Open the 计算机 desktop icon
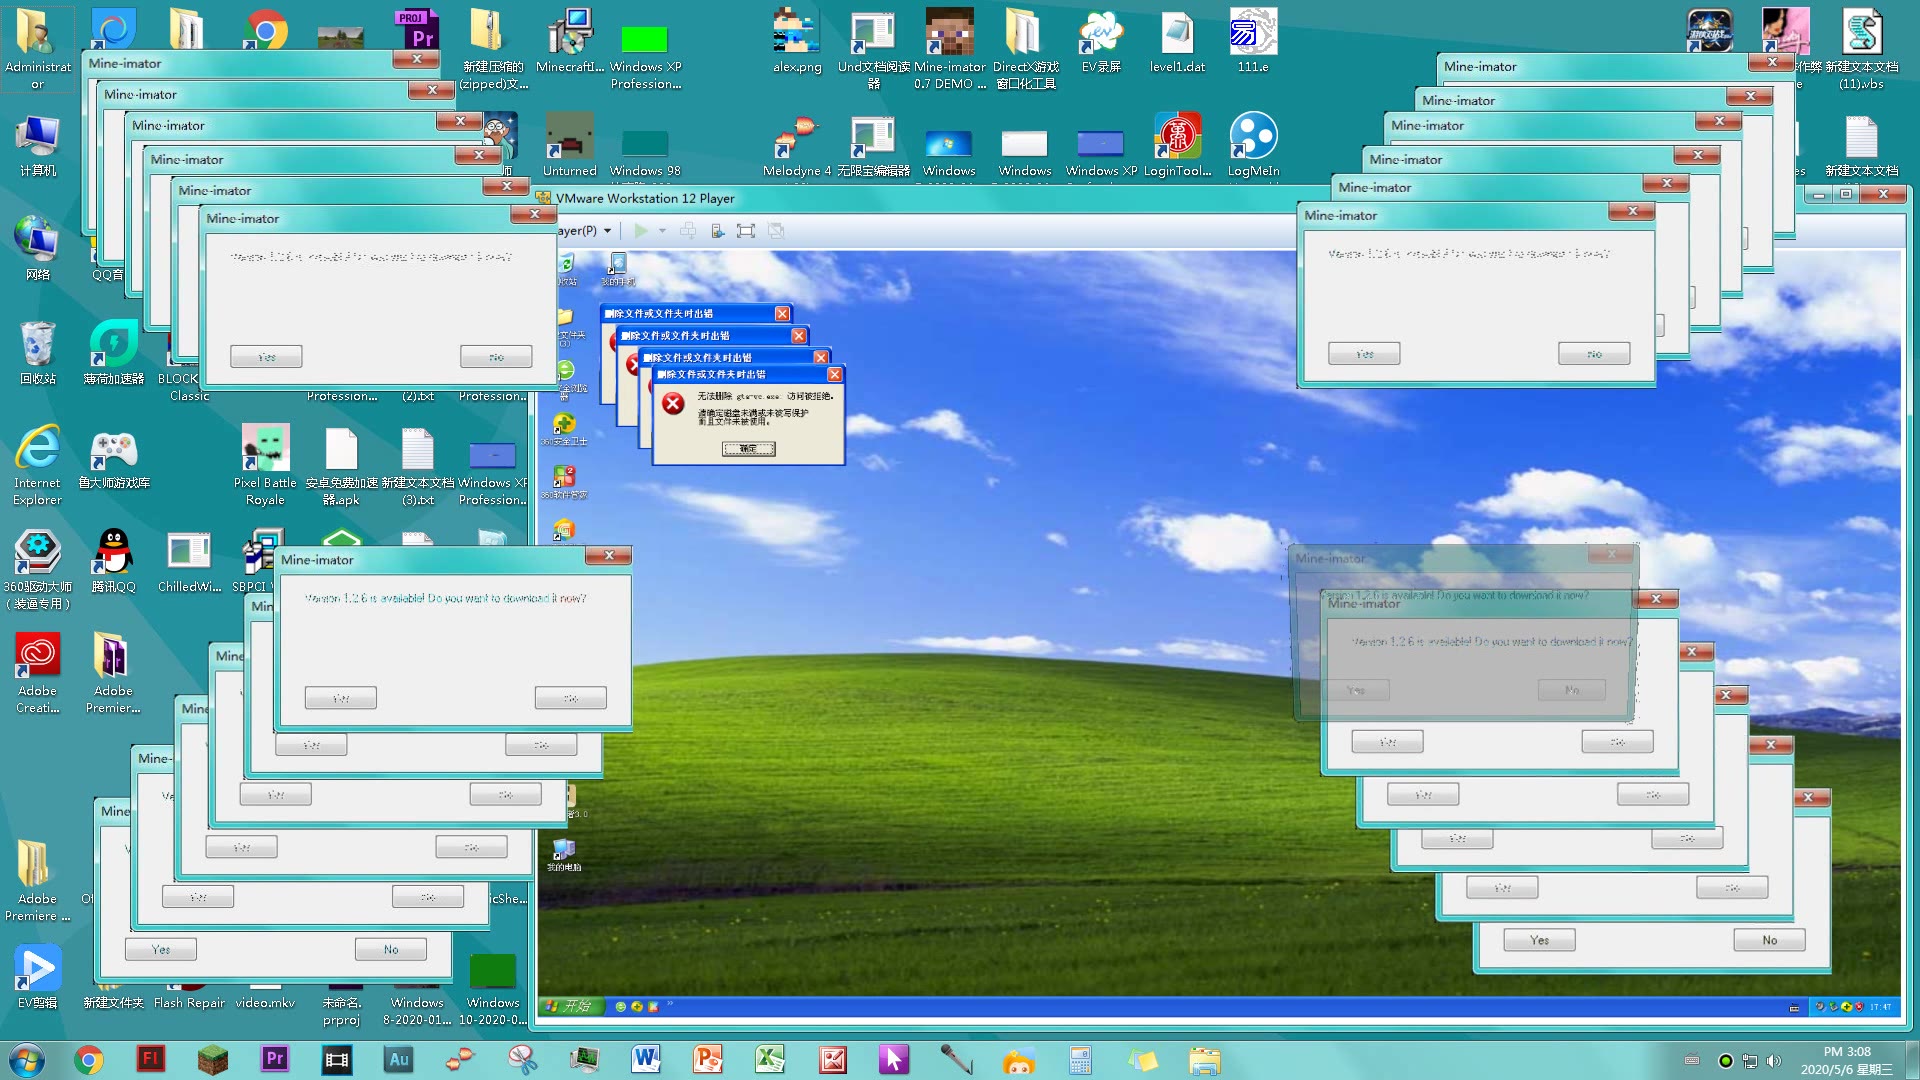Screen dimensions: 1920x1080 pos(37,146)
